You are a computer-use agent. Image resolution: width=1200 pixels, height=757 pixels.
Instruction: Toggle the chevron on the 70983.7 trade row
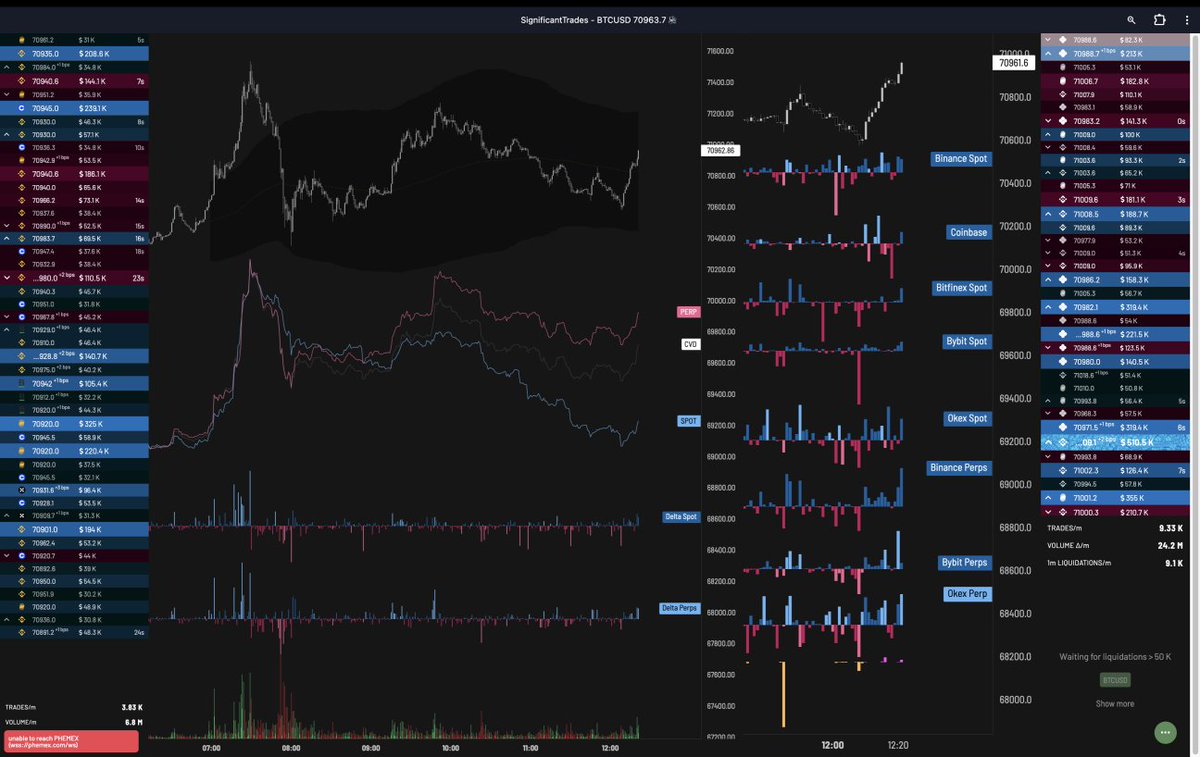(x=8, y=239)
